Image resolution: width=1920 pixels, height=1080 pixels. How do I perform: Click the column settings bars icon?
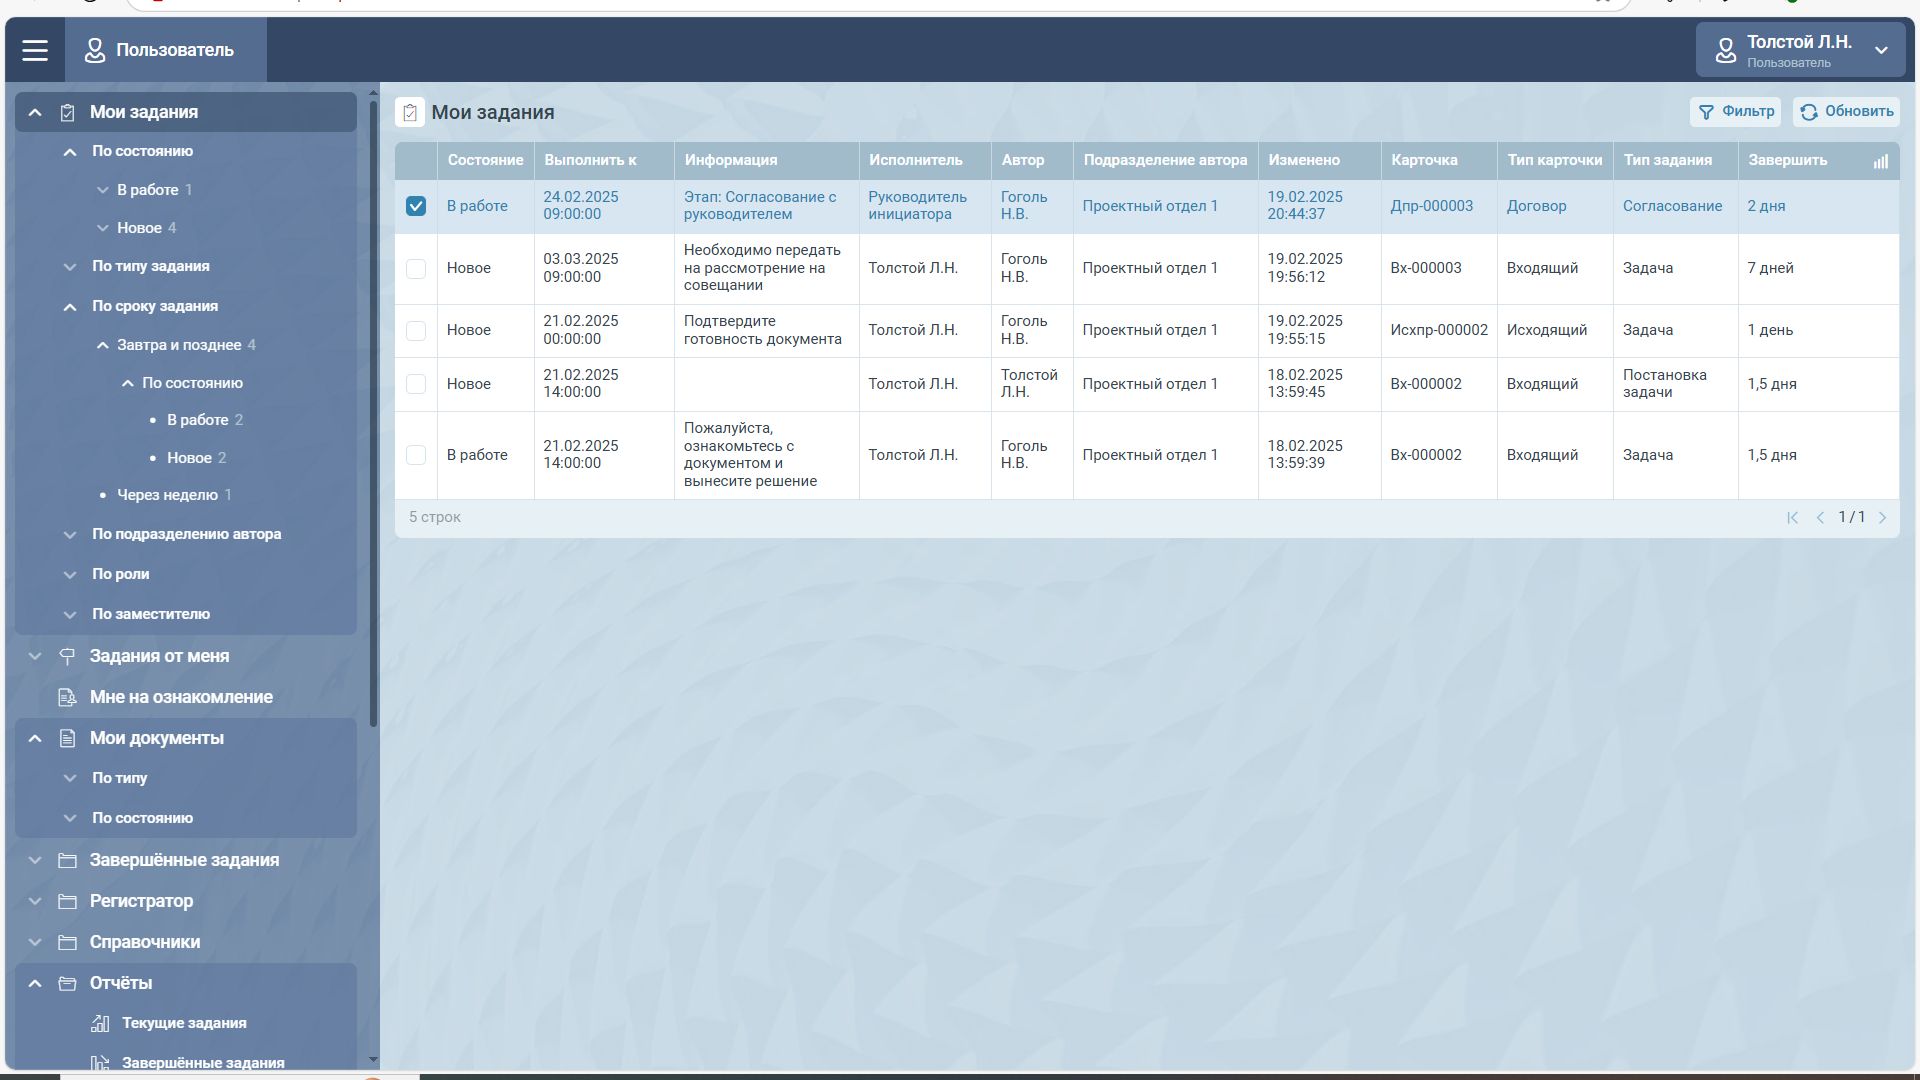pos(1880,161)
